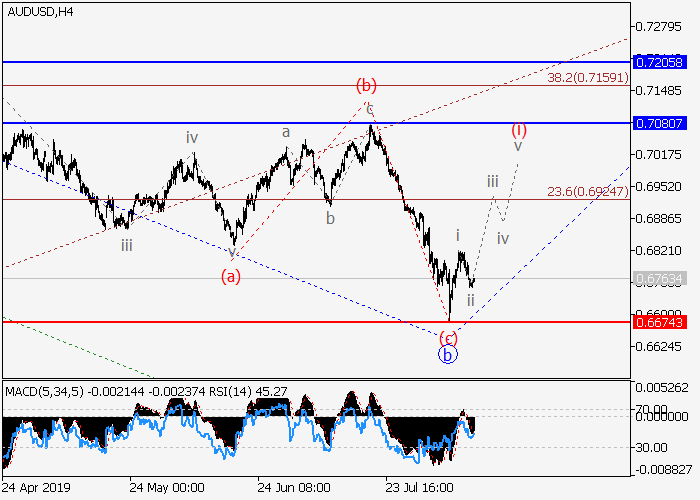Select the 38.2(0.71591) Fibonacci level label
The width and height of the screenshot is (700, 500).
coord(589,76)
